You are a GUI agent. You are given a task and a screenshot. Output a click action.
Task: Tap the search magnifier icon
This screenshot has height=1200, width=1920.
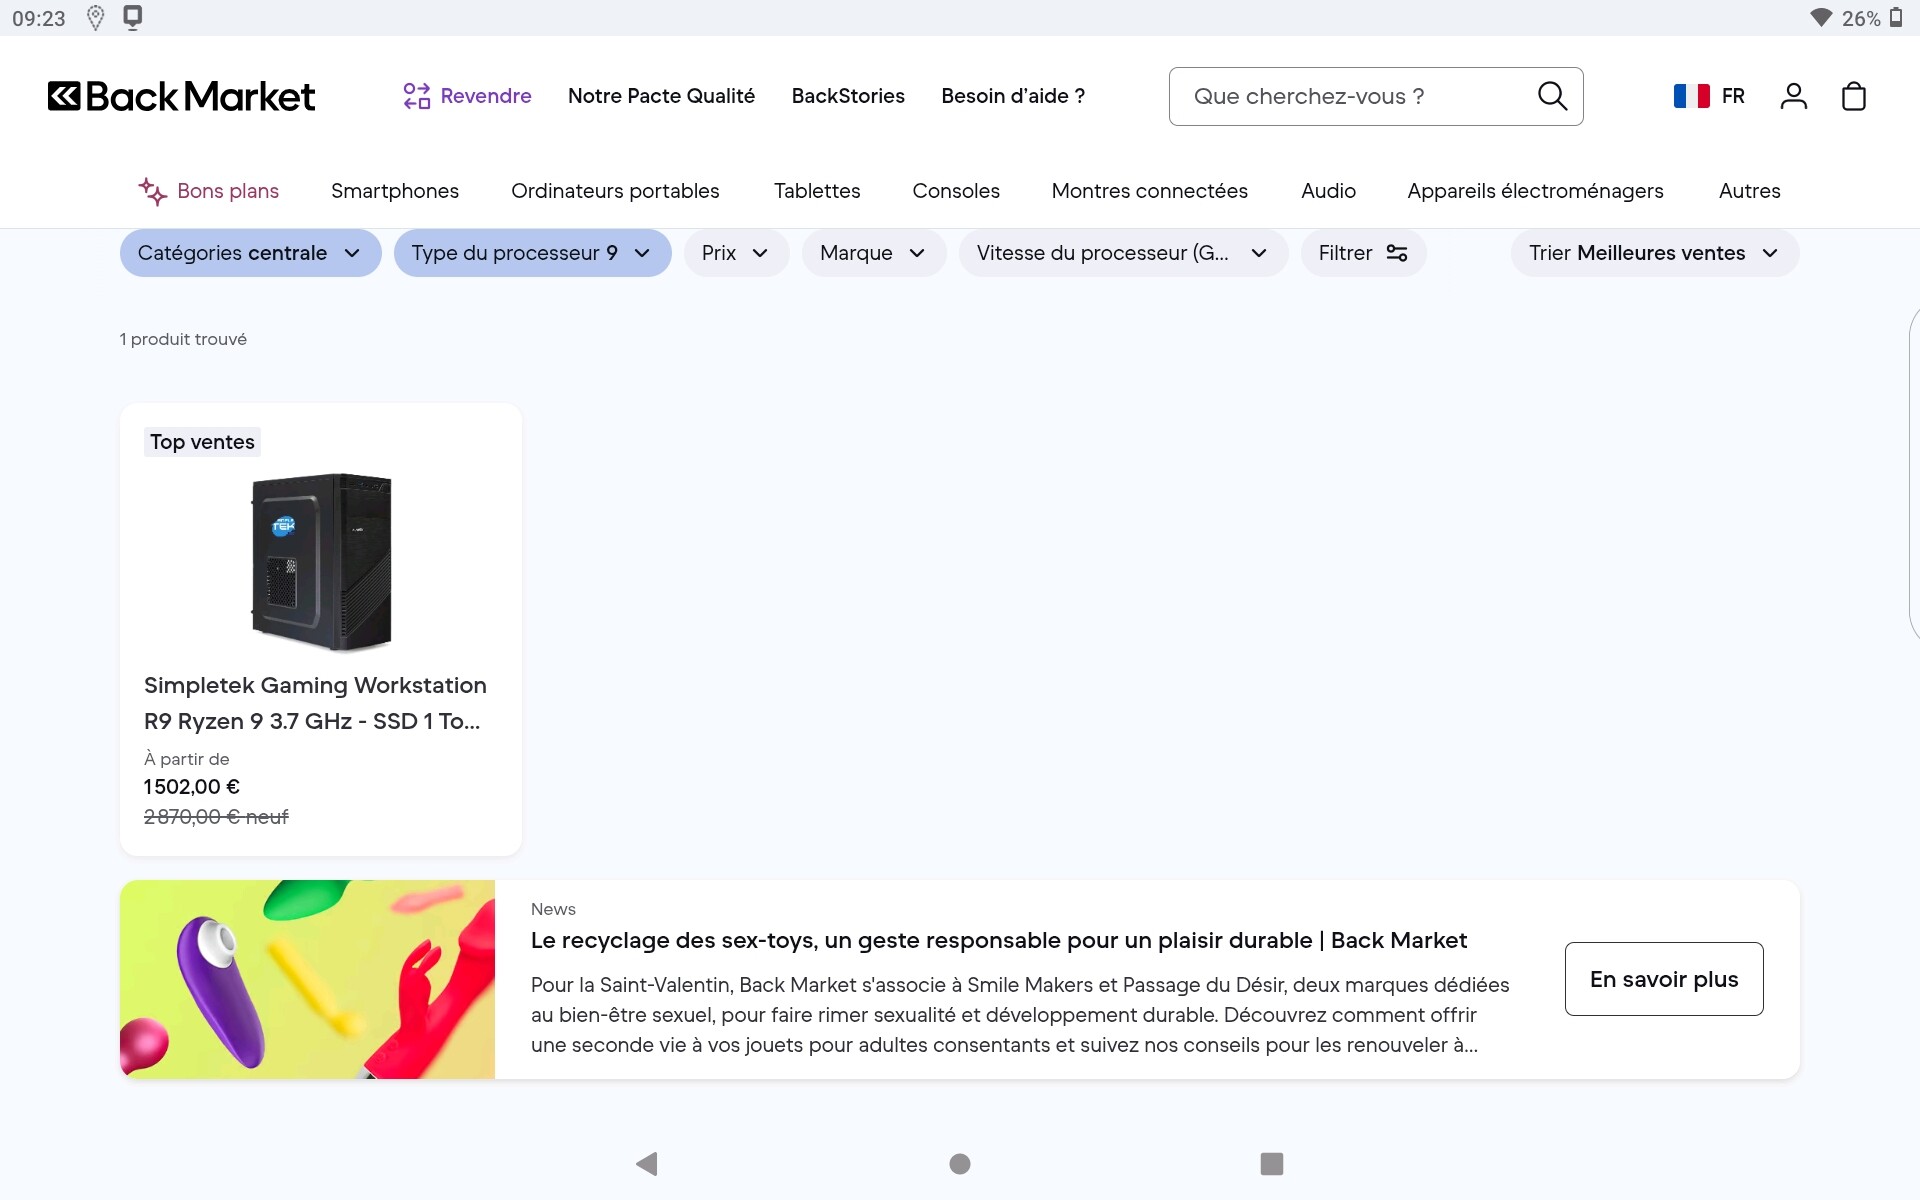pyautogui.click(x=1552, y=96)
